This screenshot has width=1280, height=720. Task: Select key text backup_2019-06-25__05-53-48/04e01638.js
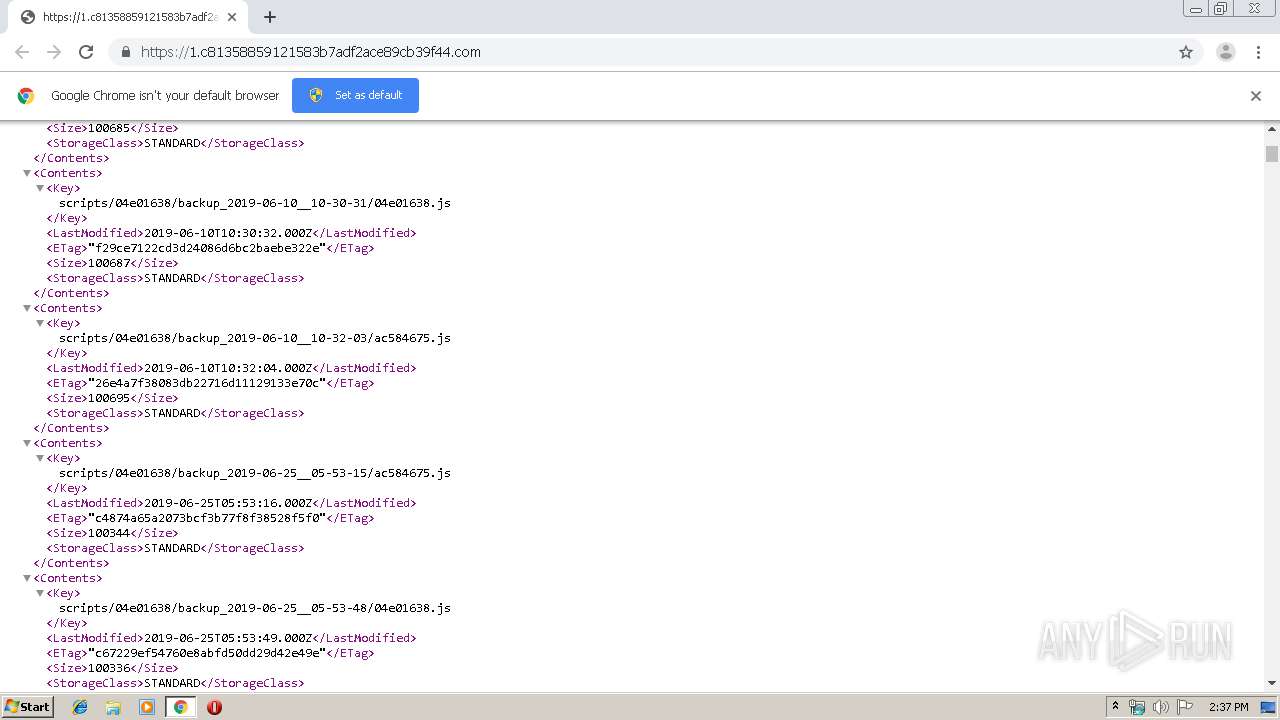coord(313,608)
